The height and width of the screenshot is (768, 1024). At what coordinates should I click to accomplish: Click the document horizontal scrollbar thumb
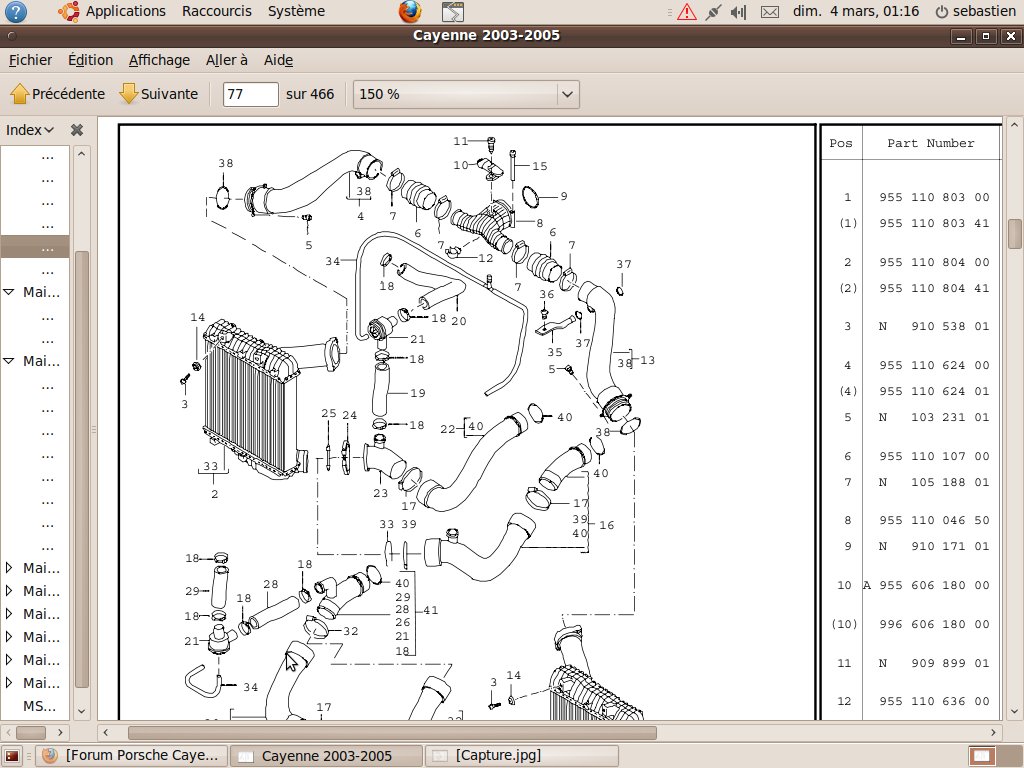pos(392,732)
